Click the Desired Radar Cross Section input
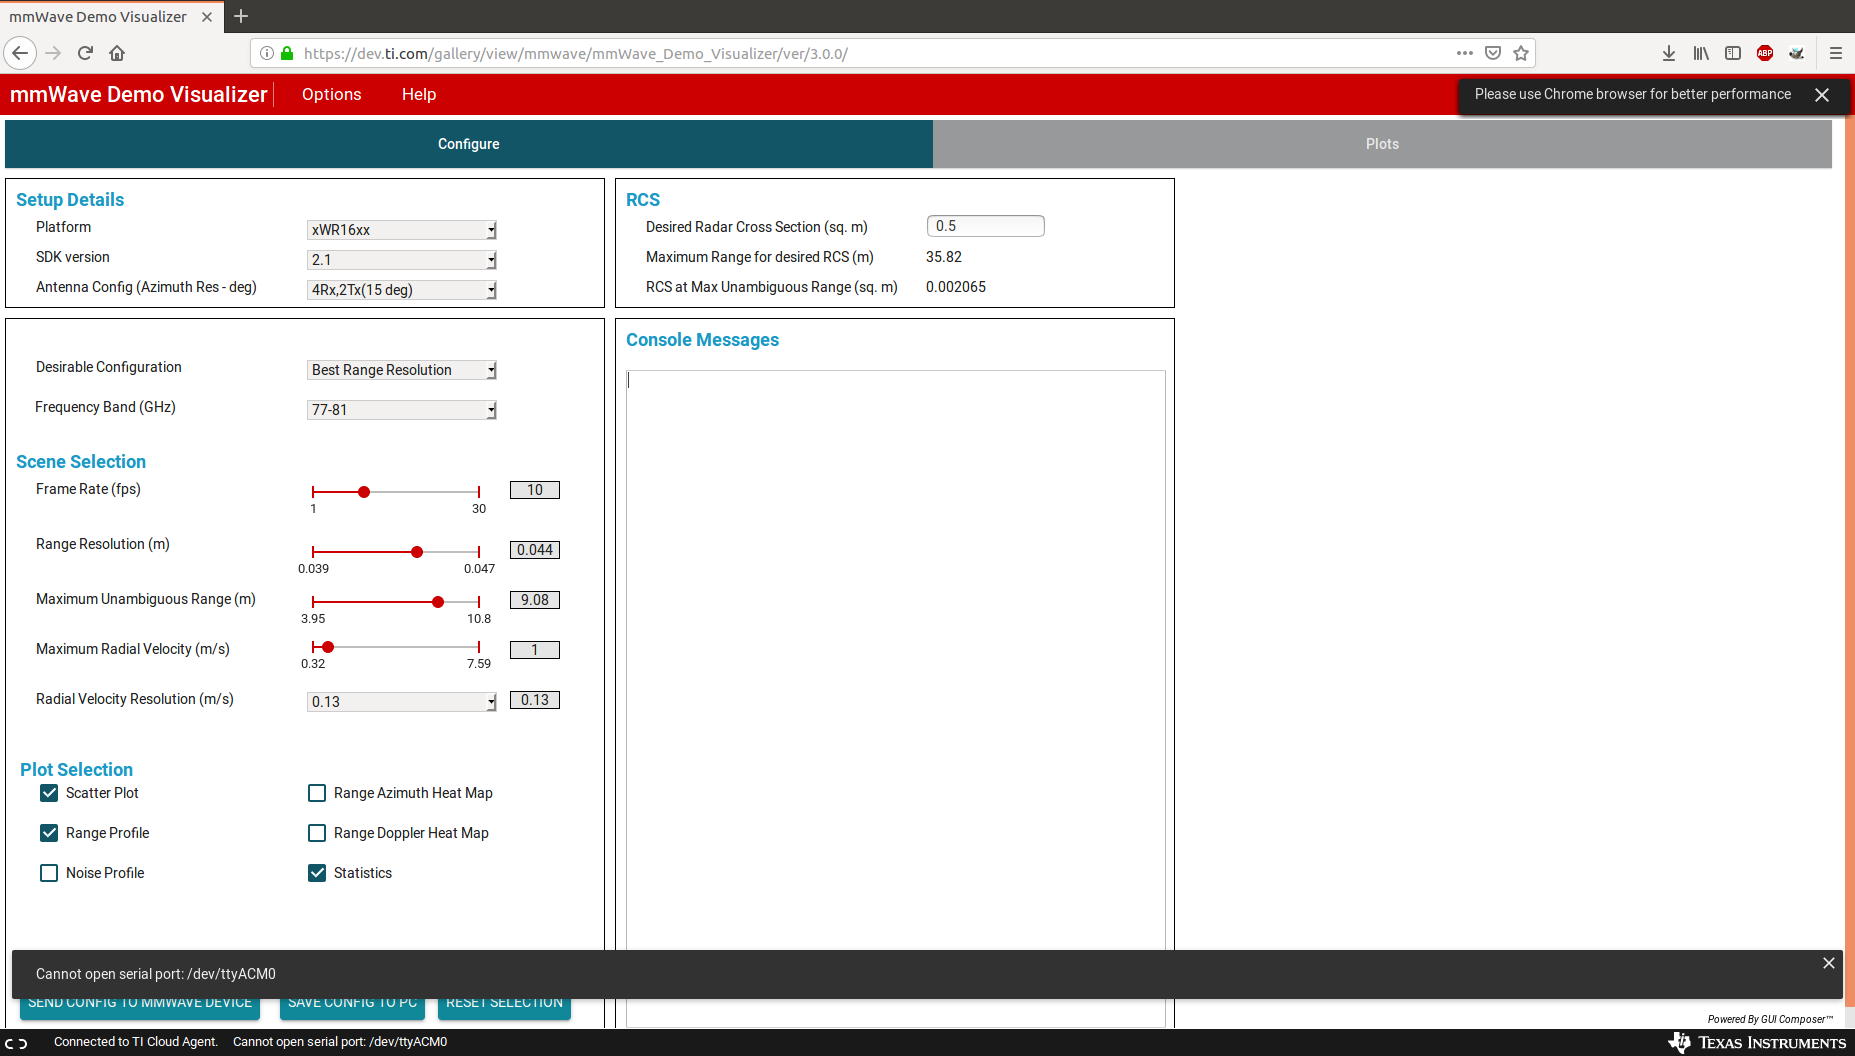 point(986,226)
